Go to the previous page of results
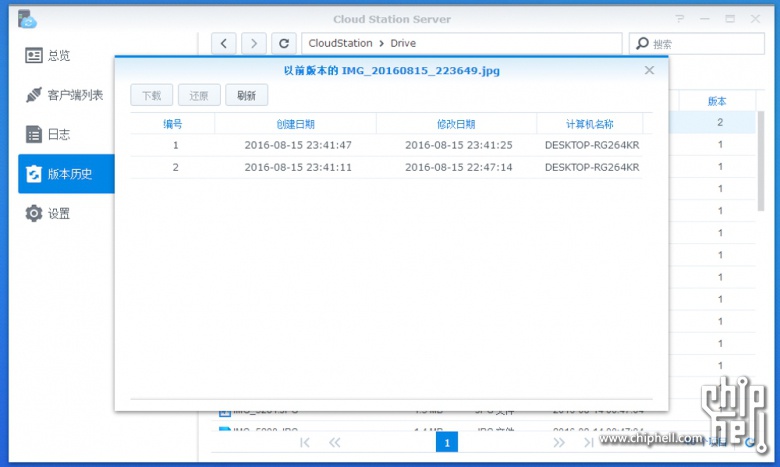The image size is (780, 467). 335,442
